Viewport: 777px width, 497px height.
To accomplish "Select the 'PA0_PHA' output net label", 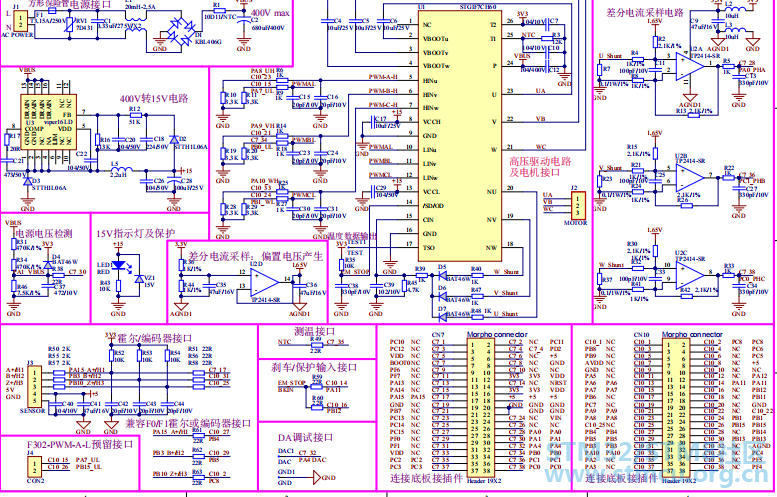I will click(x=752, y=70).
